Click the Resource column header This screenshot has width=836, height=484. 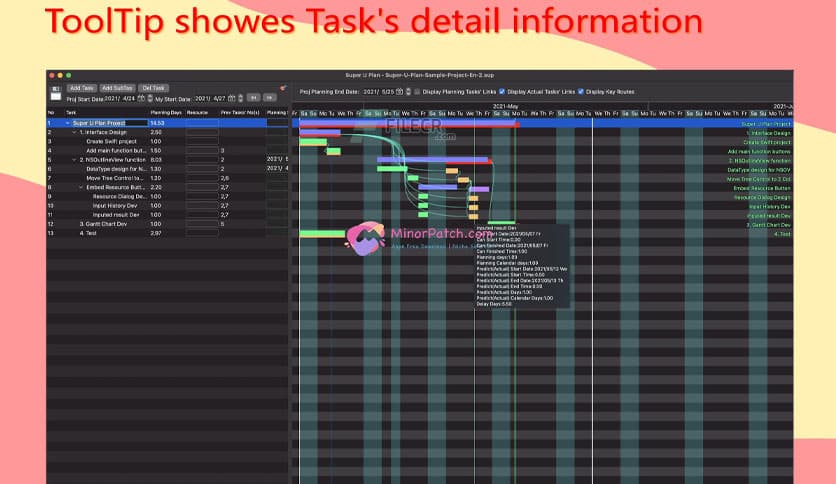pyautogui.click(x=200, y=113)
